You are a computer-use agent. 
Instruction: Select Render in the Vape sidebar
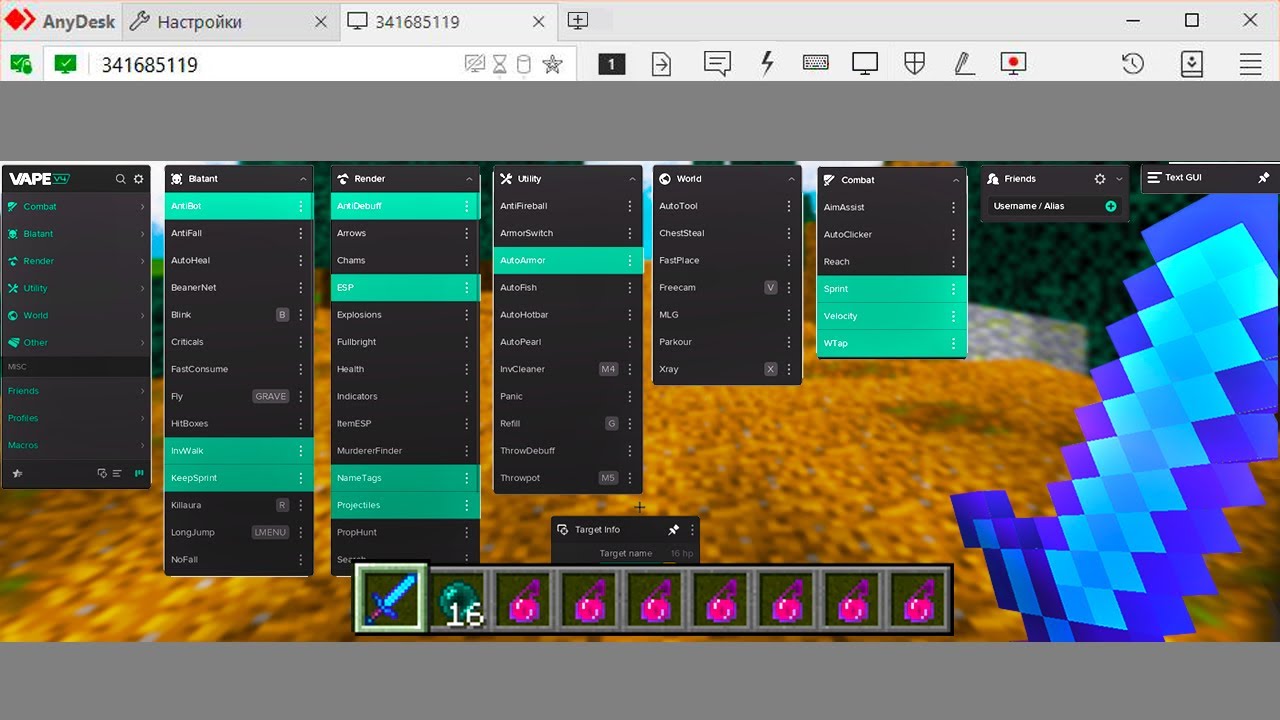pos(75,261)
